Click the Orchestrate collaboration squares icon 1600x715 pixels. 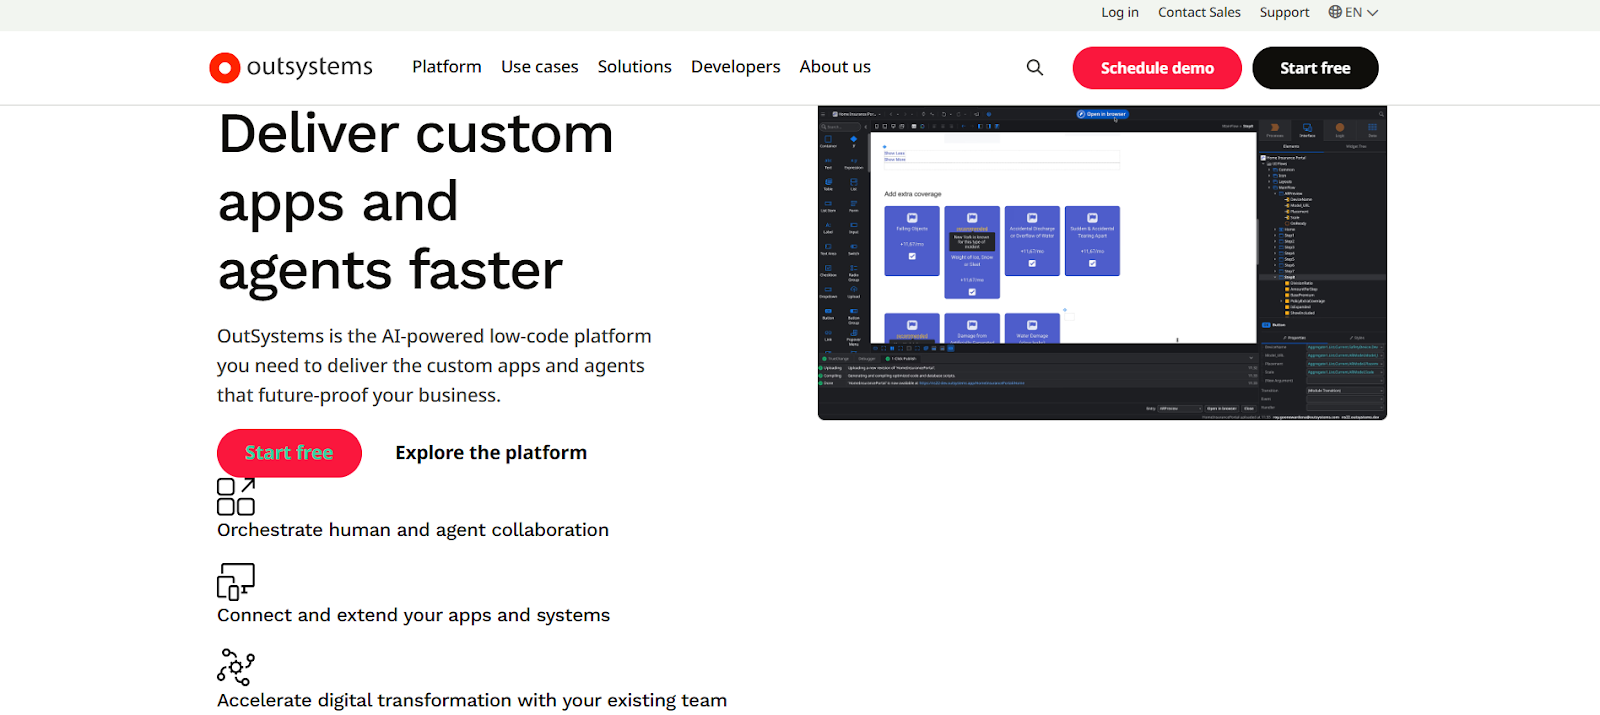236,496
